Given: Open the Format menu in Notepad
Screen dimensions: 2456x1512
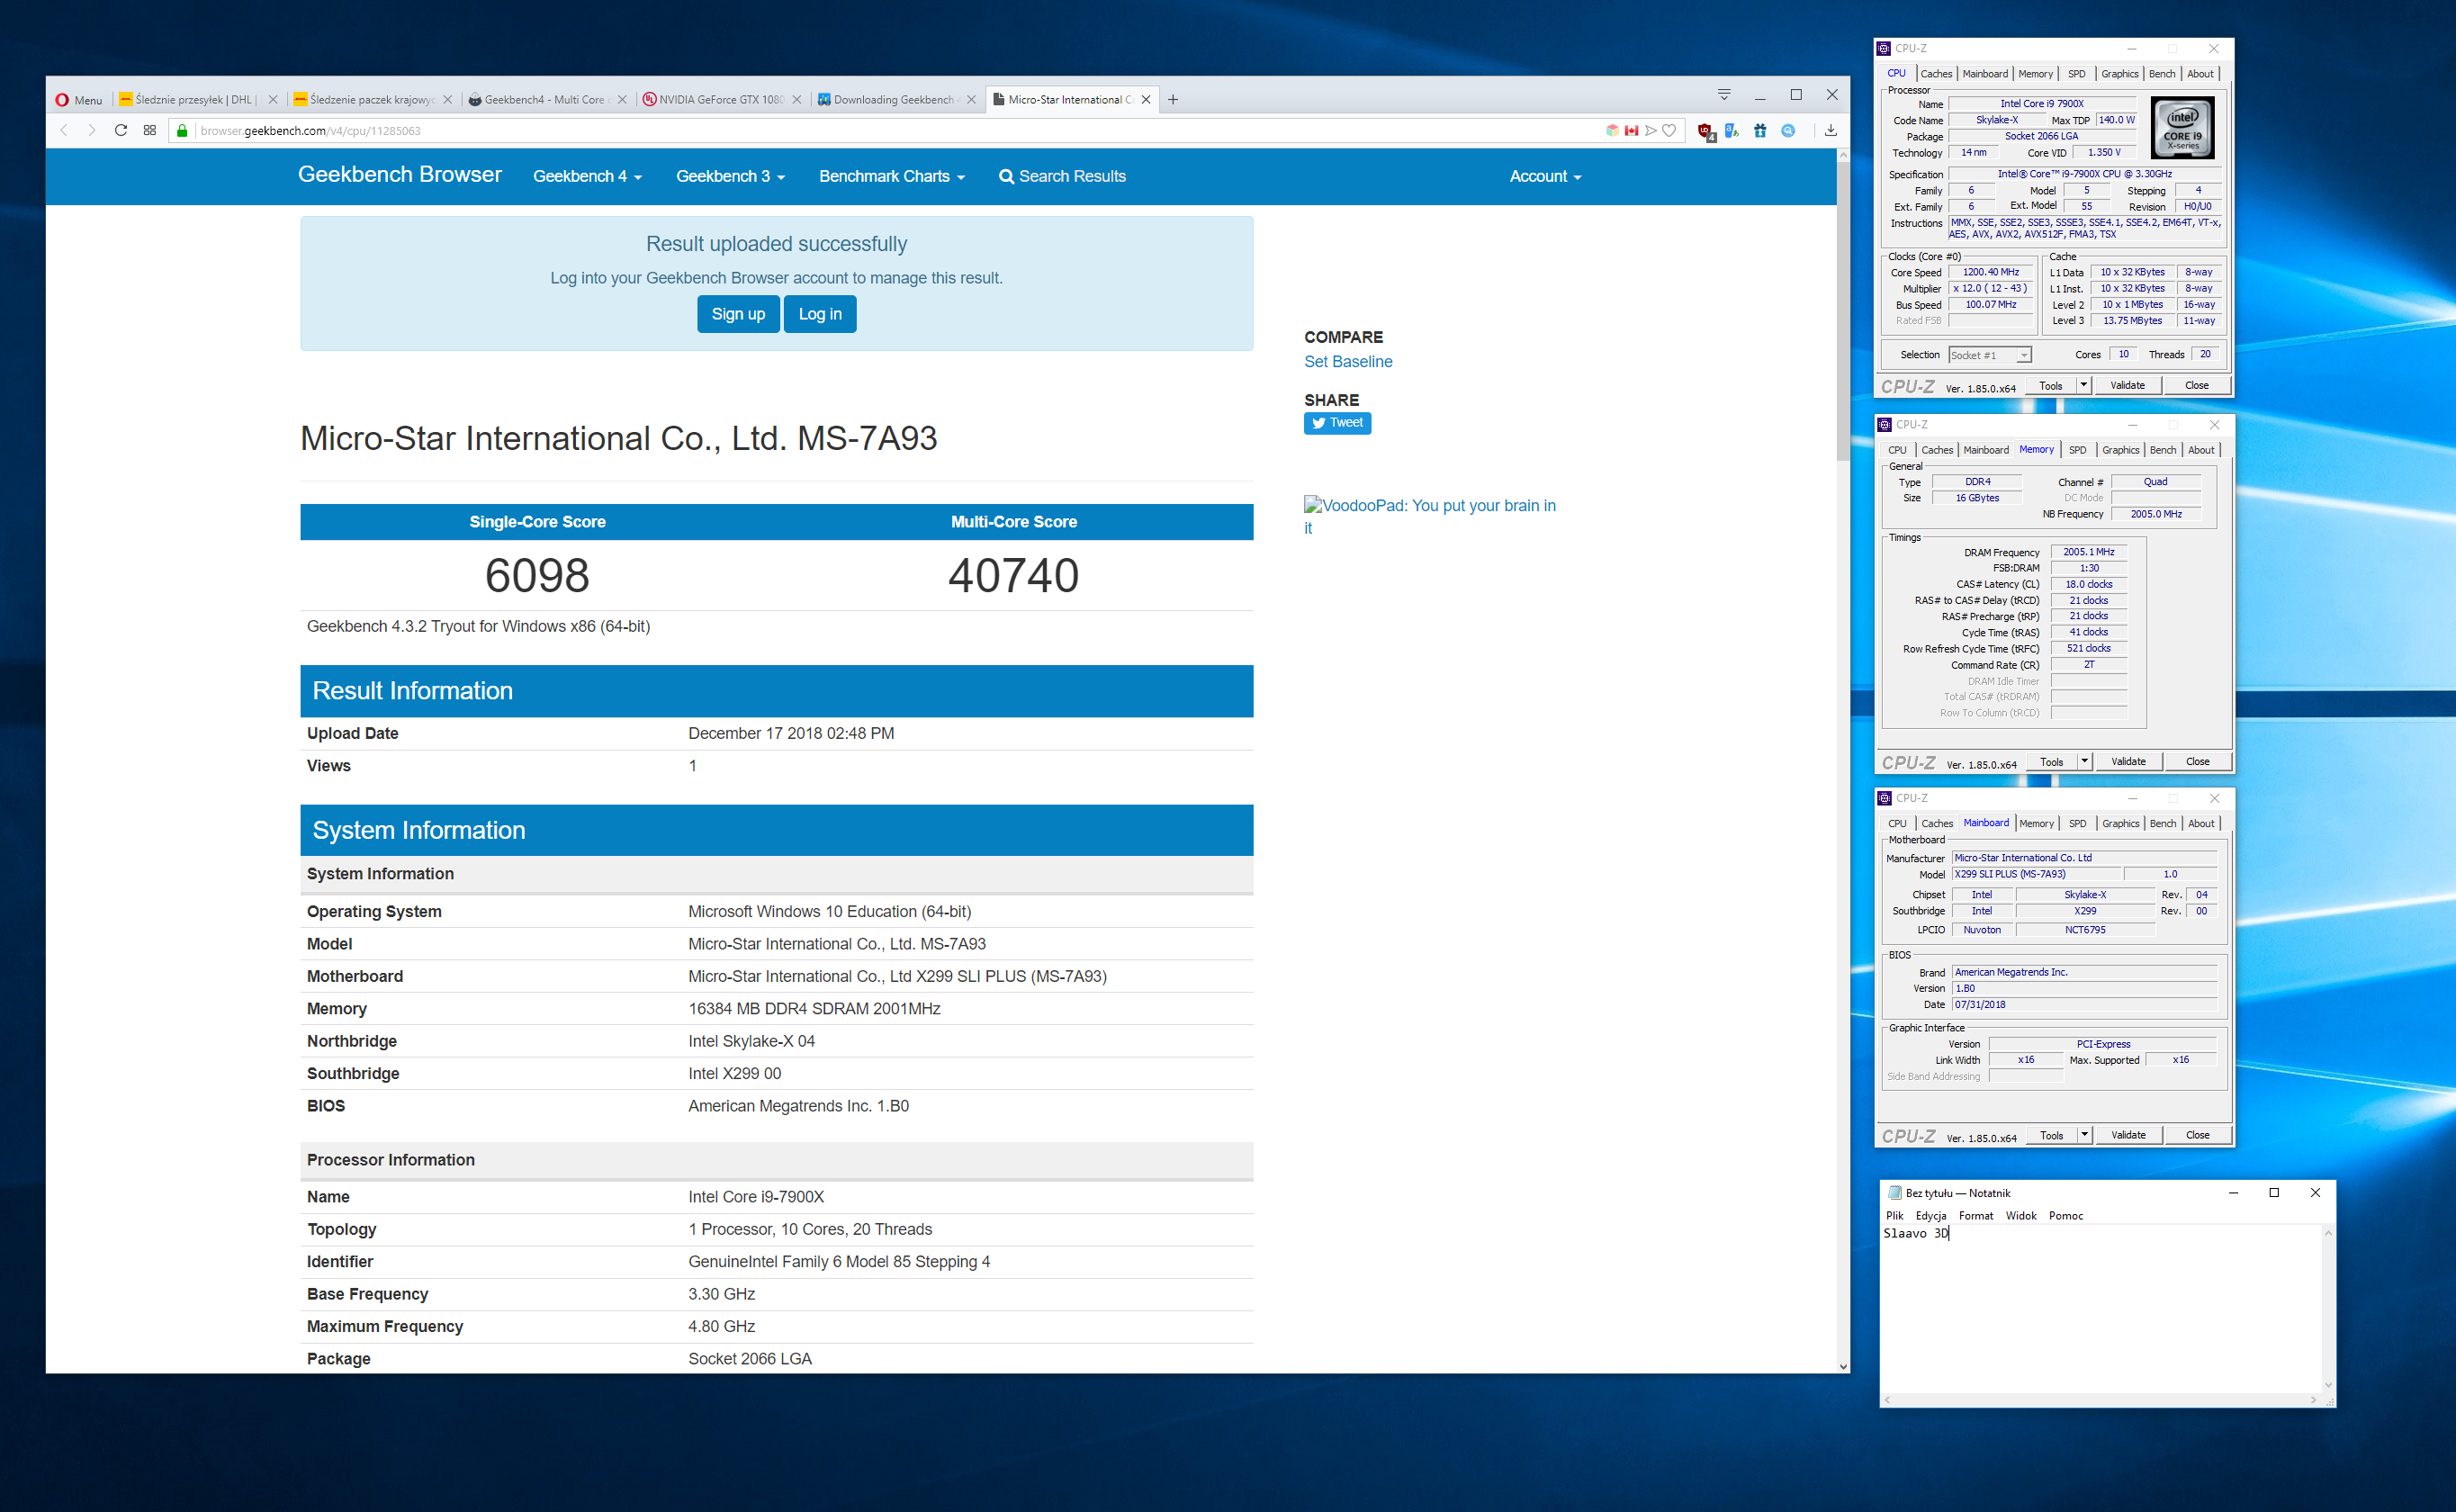Looking at the screenshot, I should point(1976,1216).
